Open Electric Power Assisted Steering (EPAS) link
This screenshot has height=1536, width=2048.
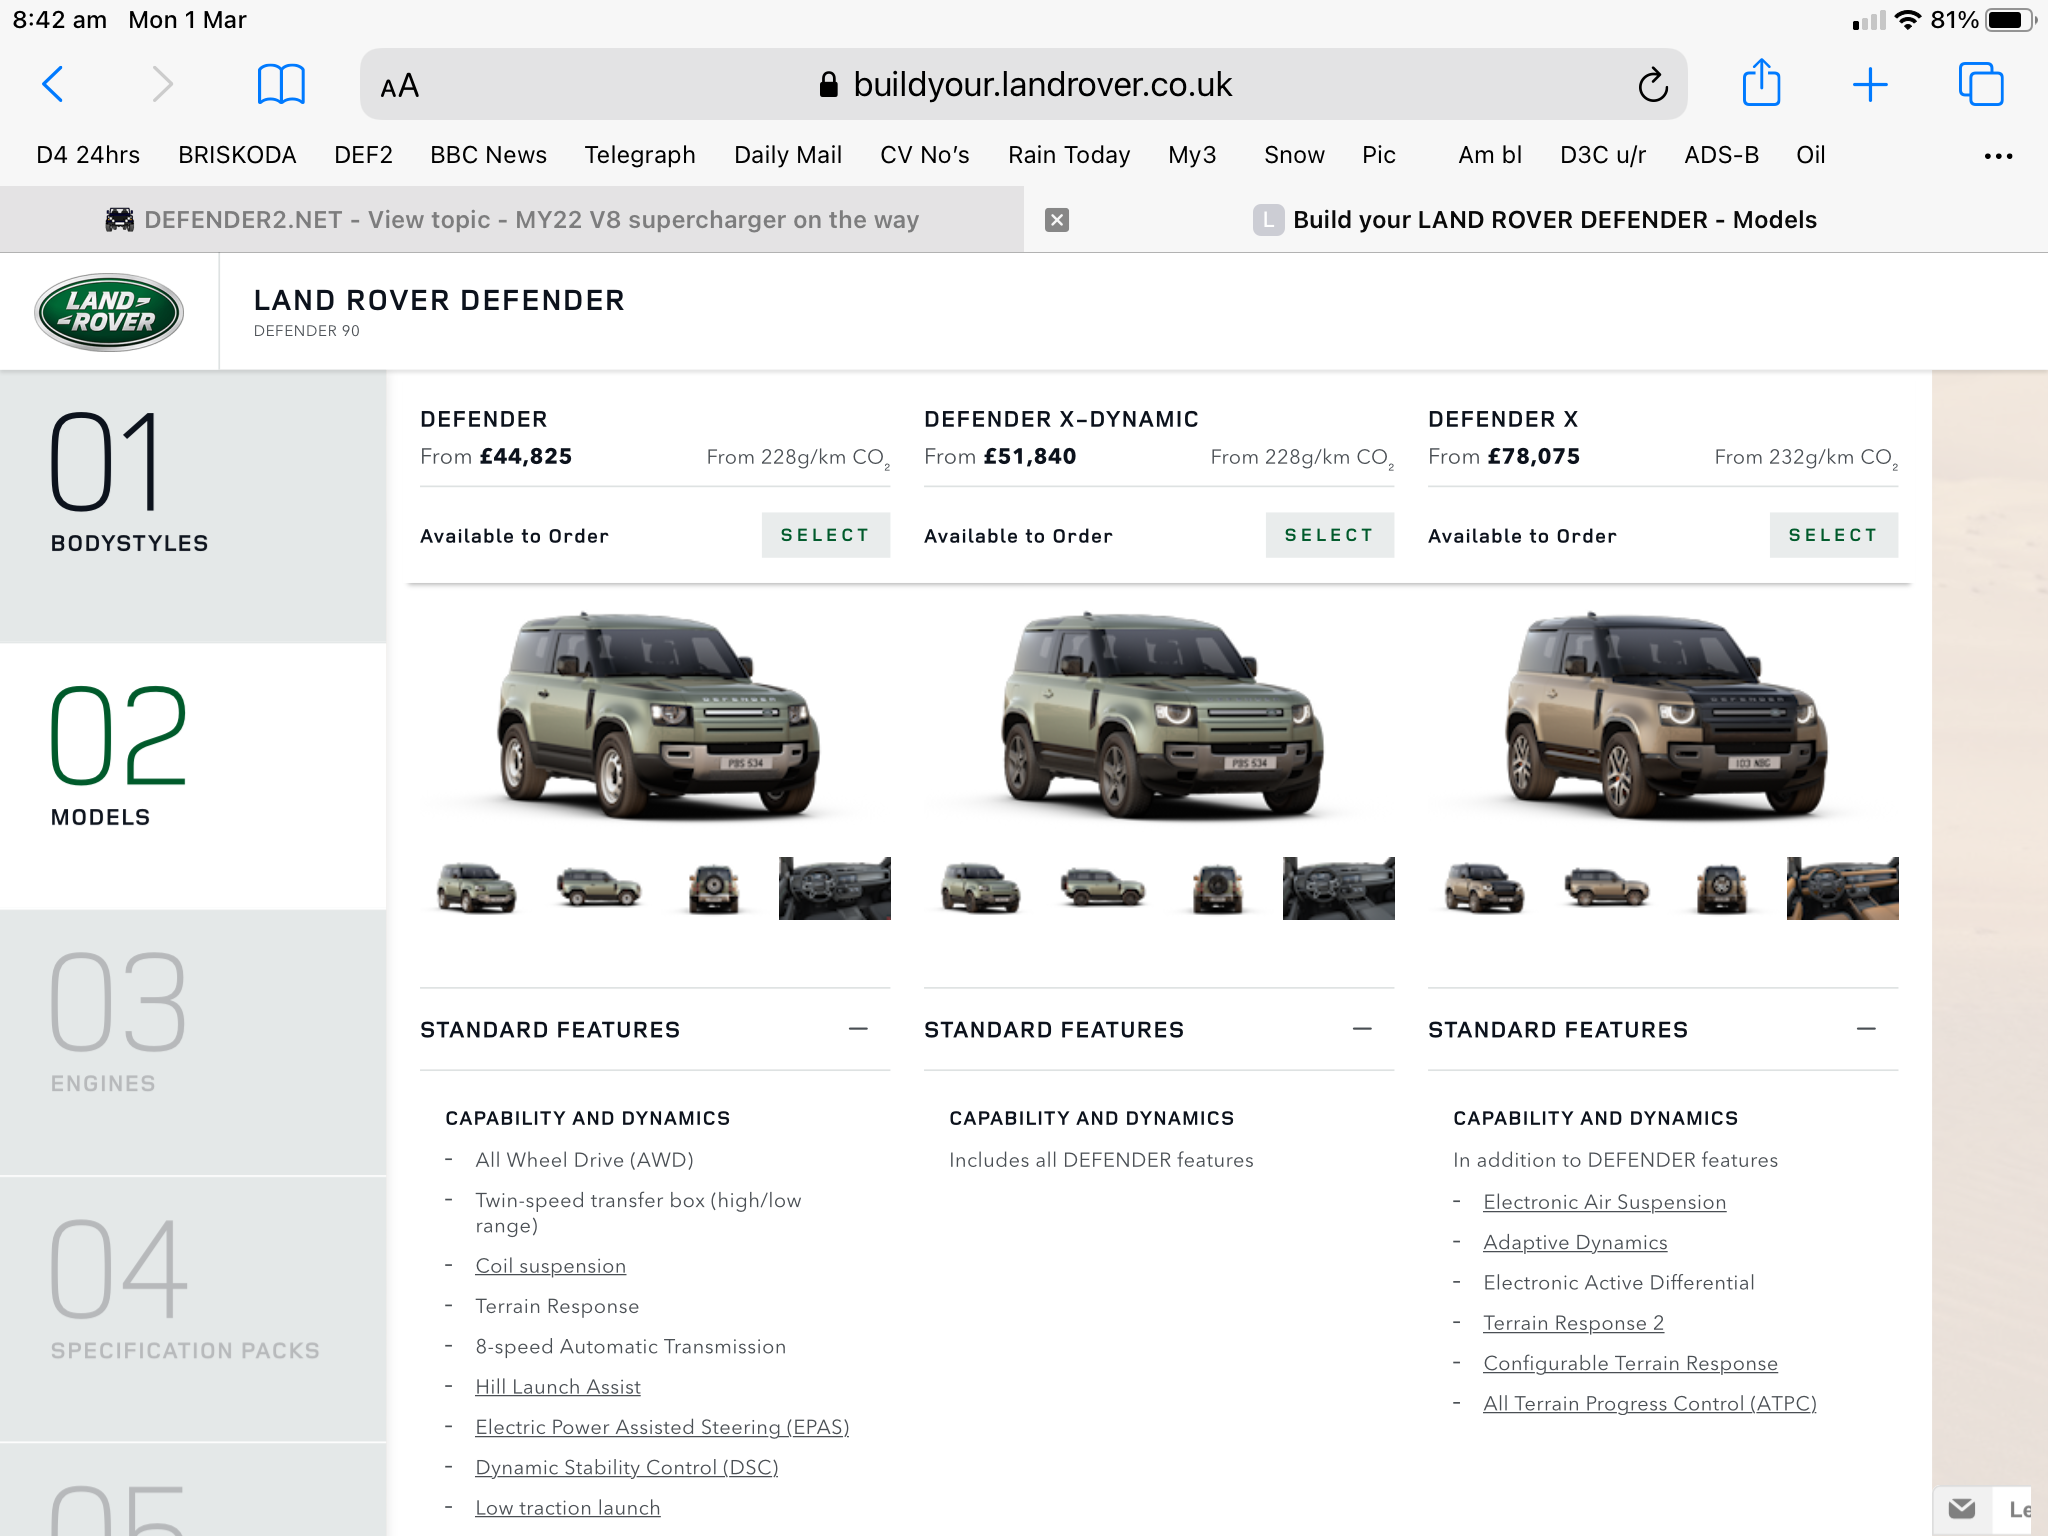tap(662, 1427)
